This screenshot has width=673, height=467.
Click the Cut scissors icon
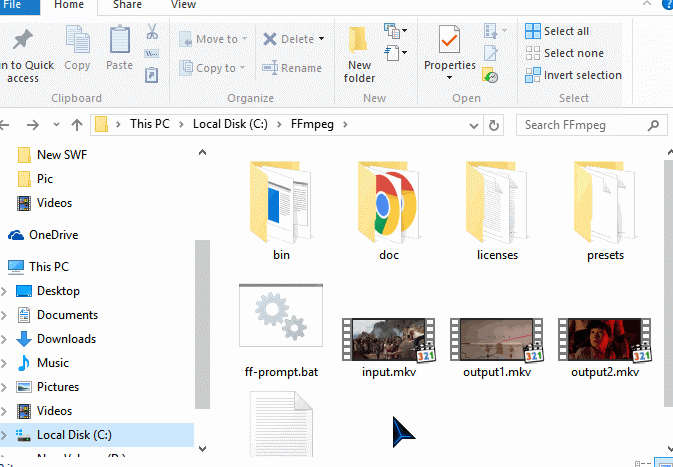click(152, 32)
